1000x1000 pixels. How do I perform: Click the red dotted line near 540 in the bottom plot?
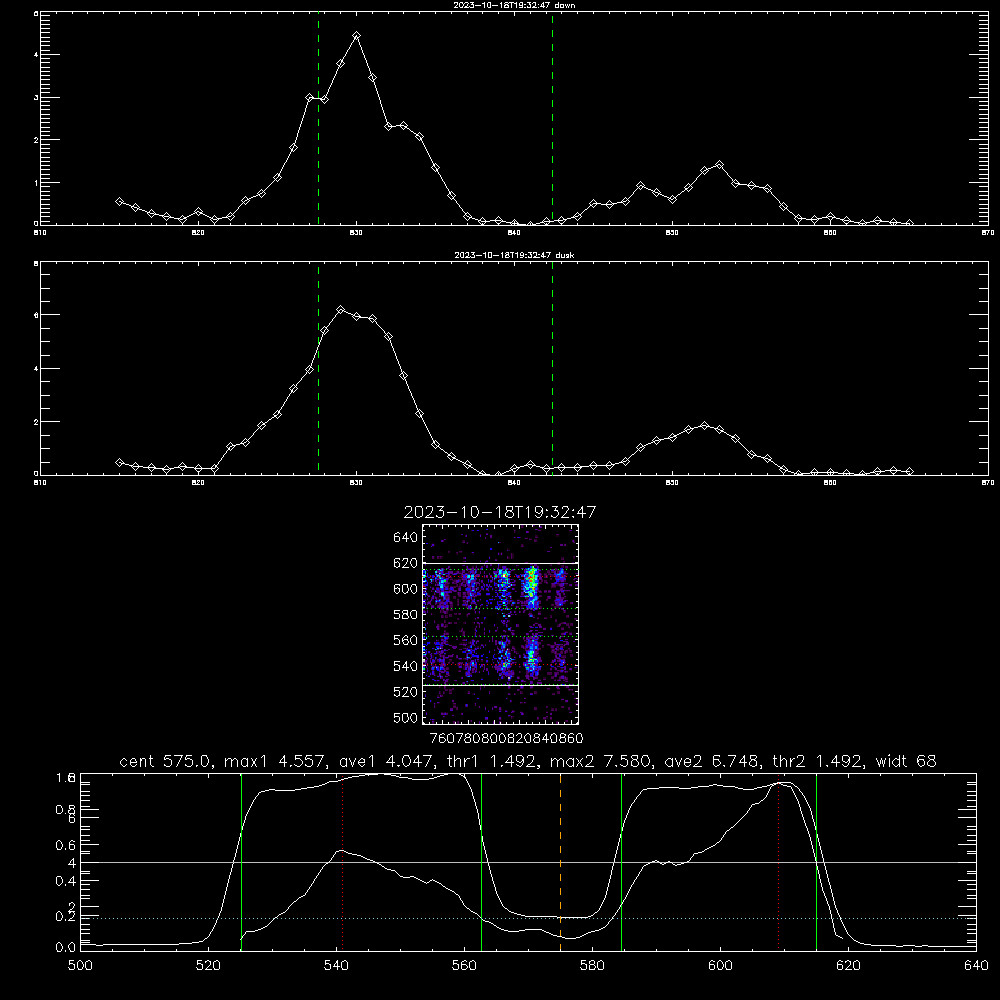[x=342, y=862]
